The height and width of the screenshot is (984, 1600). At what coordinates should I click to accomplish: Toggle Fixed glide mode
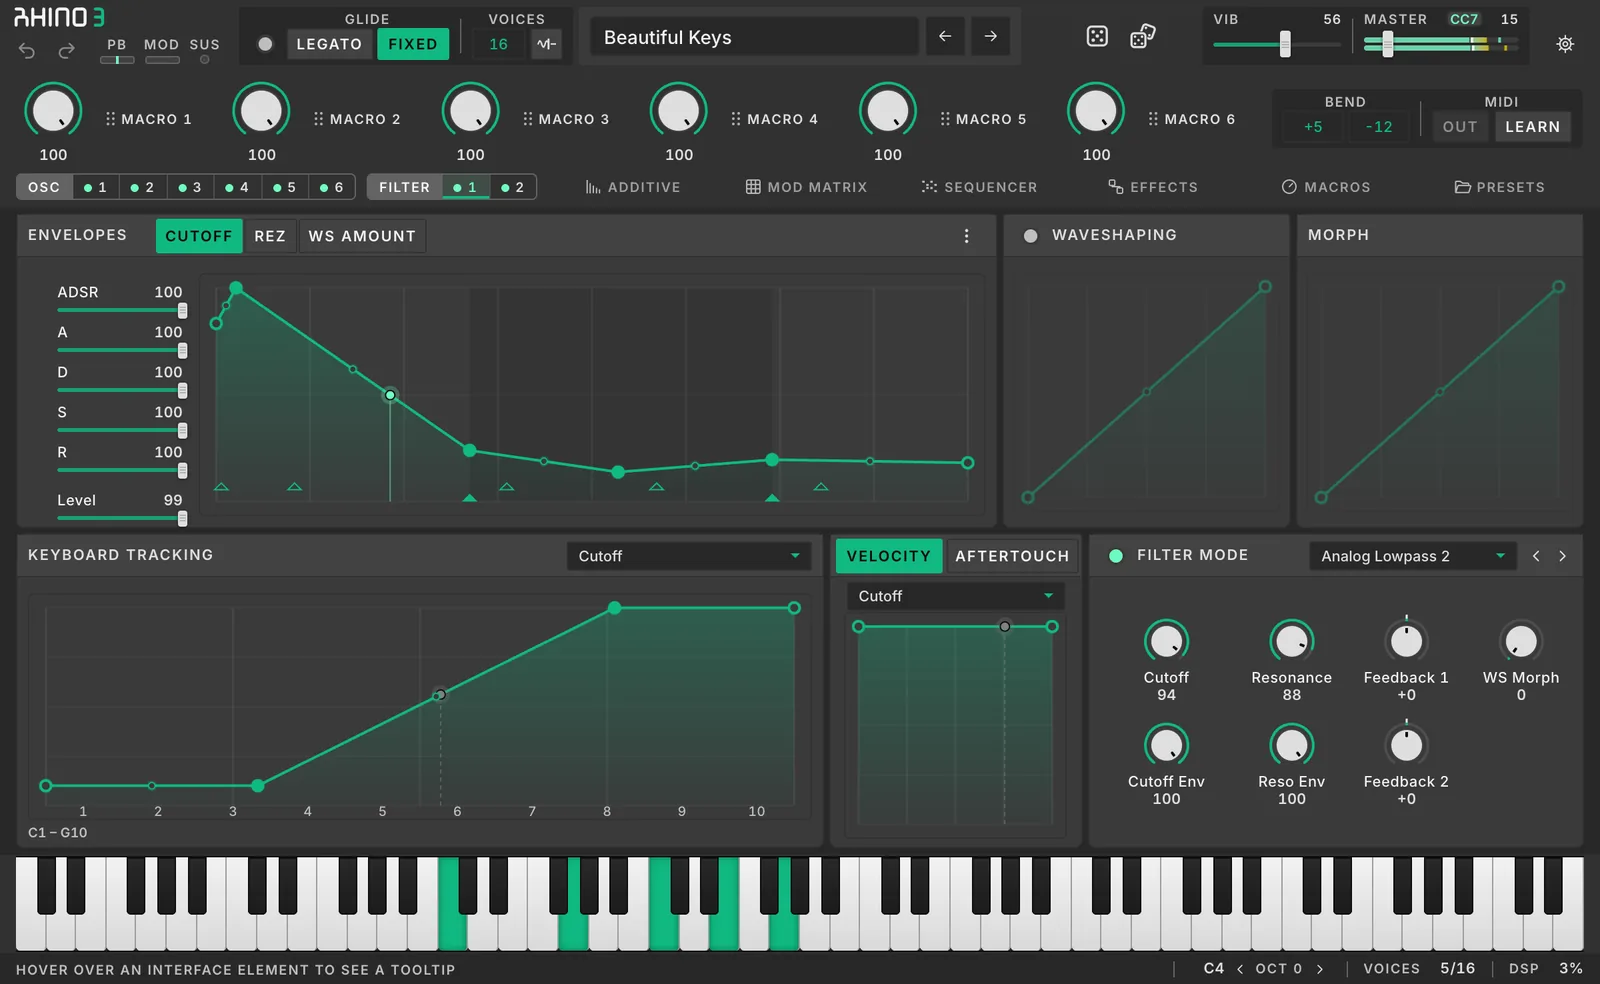click(x=413, y=44)
